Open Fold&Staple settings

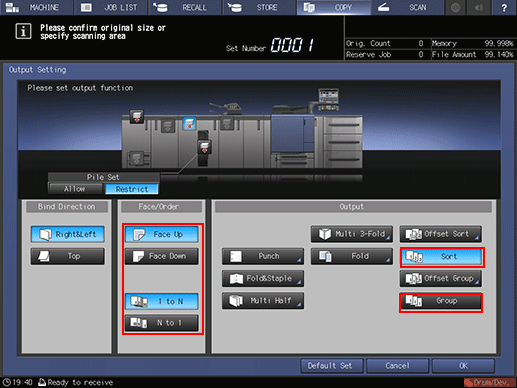coord(263,278)
